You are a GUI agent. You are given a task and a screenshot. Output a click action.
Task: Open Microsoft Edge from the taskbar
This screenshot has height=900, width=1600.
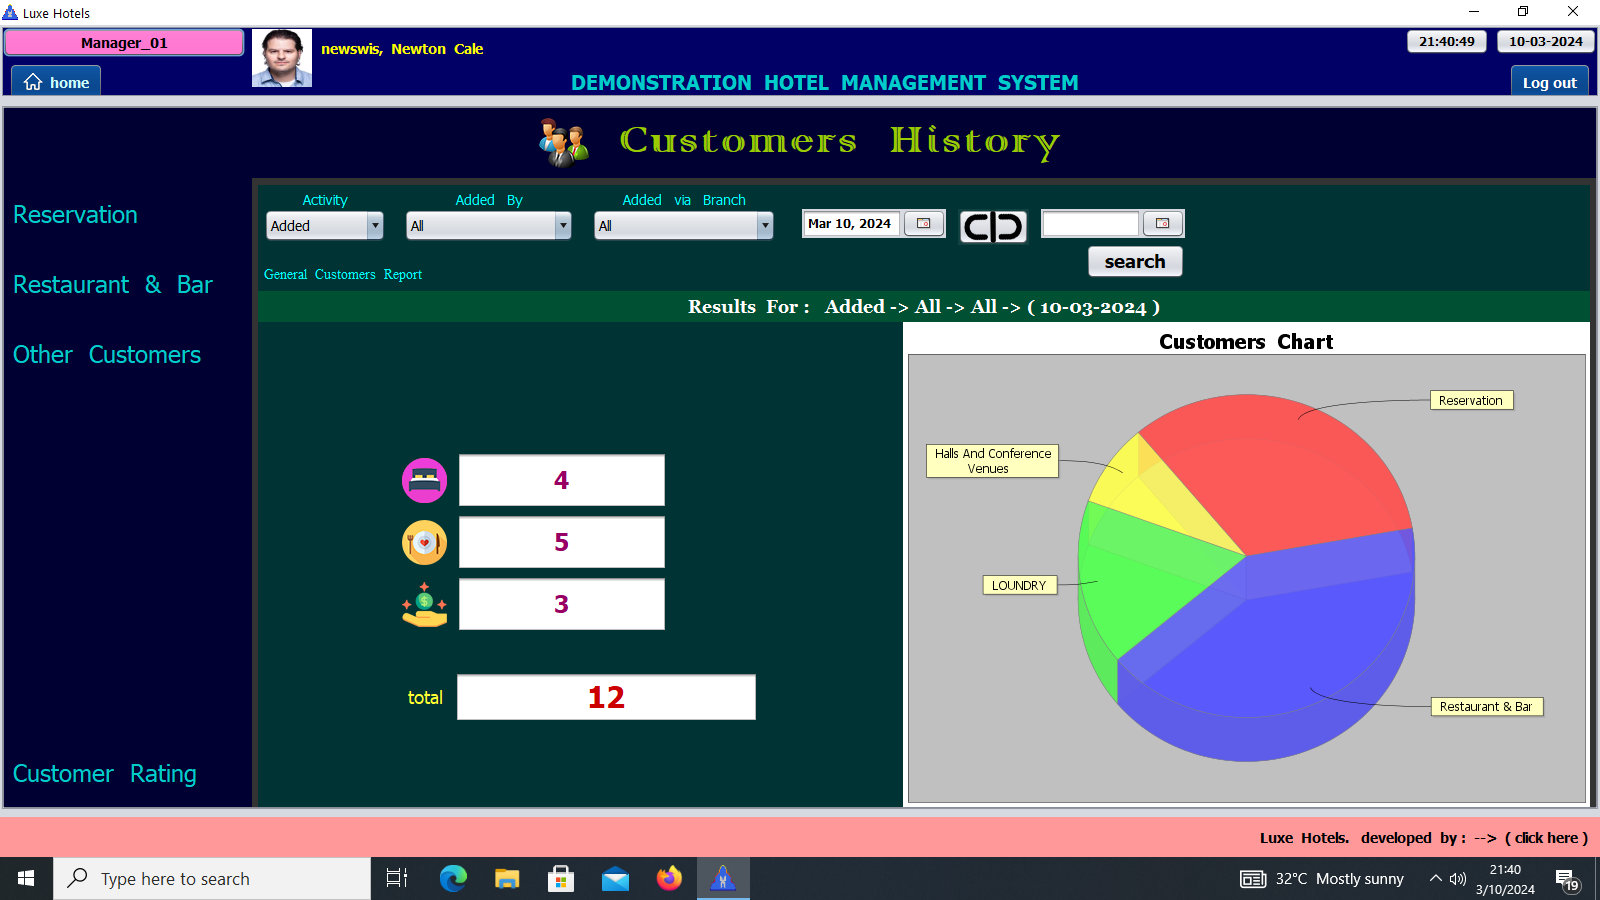pos(453,879)
